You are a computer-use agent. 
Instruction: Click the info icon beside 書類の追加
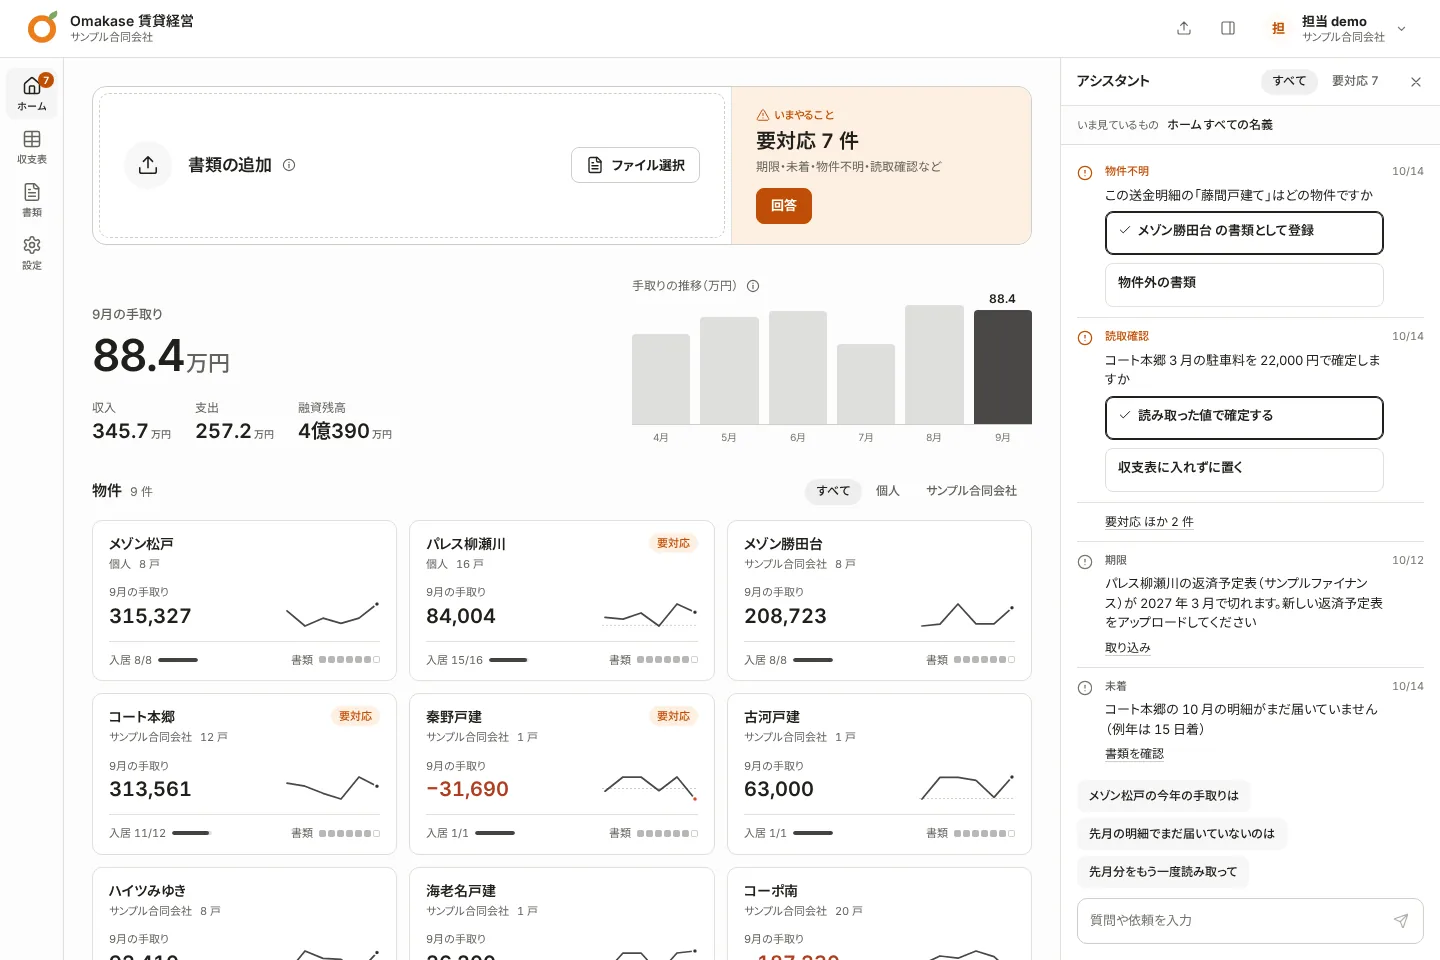289,165
